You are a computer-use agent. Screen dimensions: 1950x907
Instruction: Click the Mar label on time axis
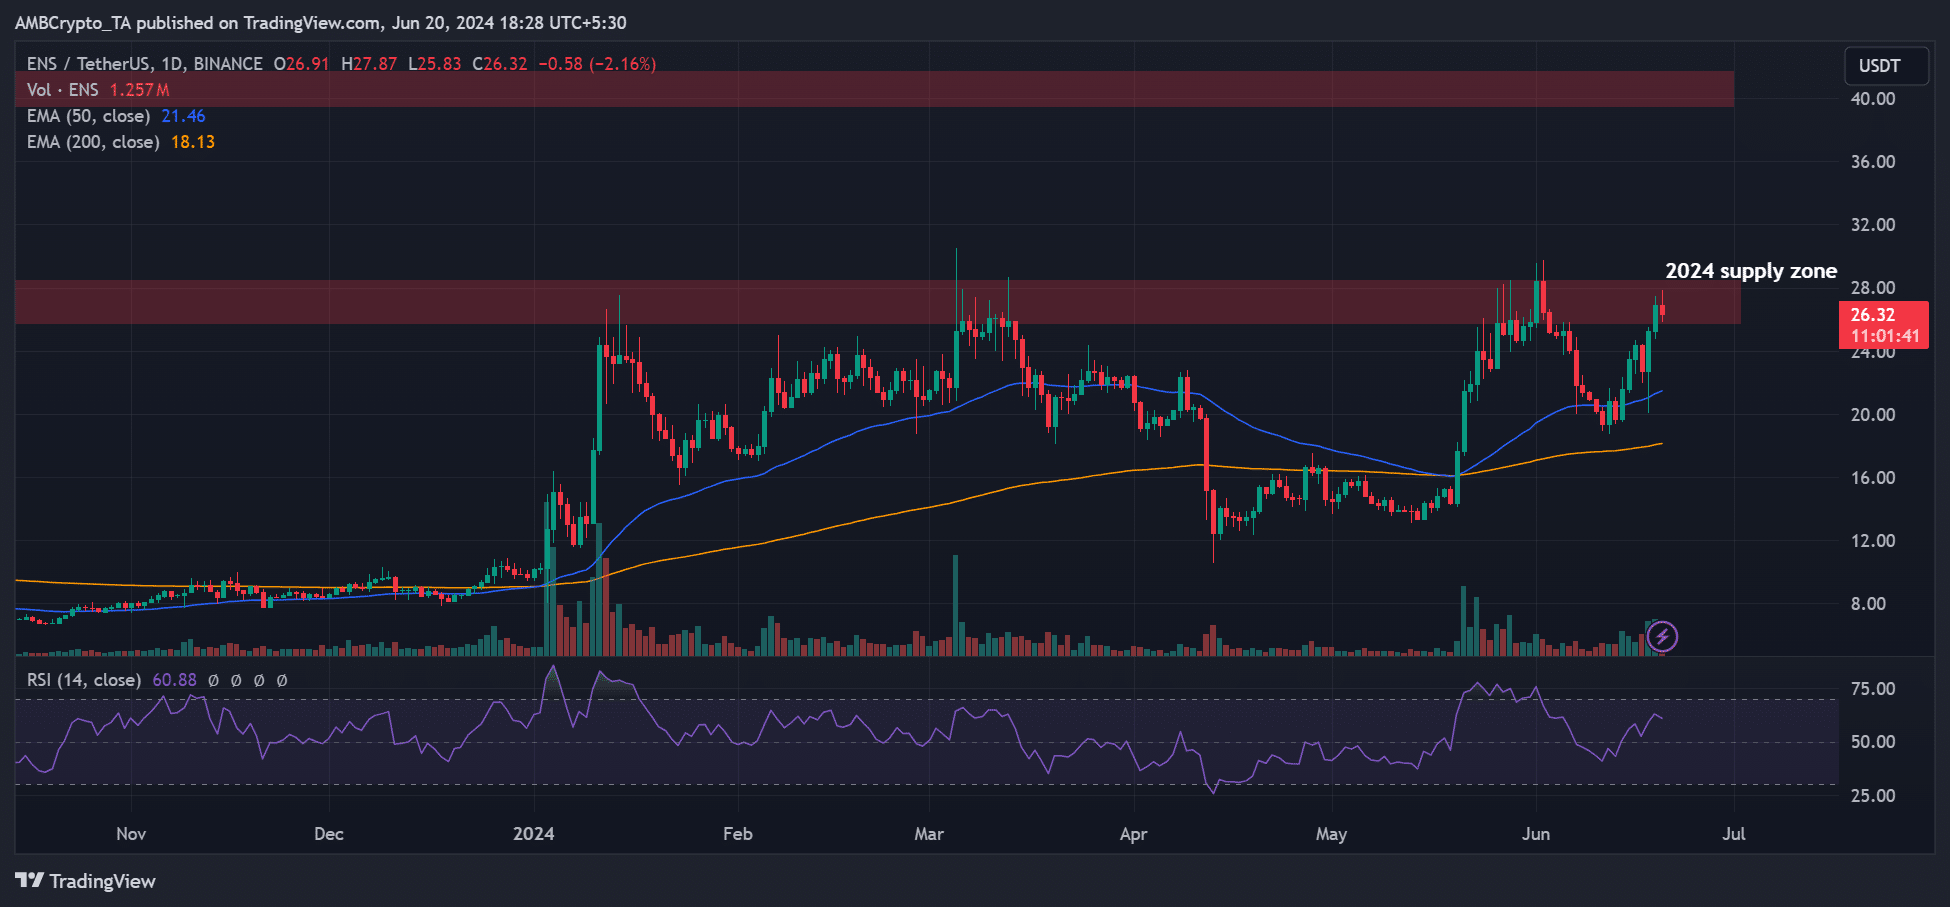pos(928,834)
